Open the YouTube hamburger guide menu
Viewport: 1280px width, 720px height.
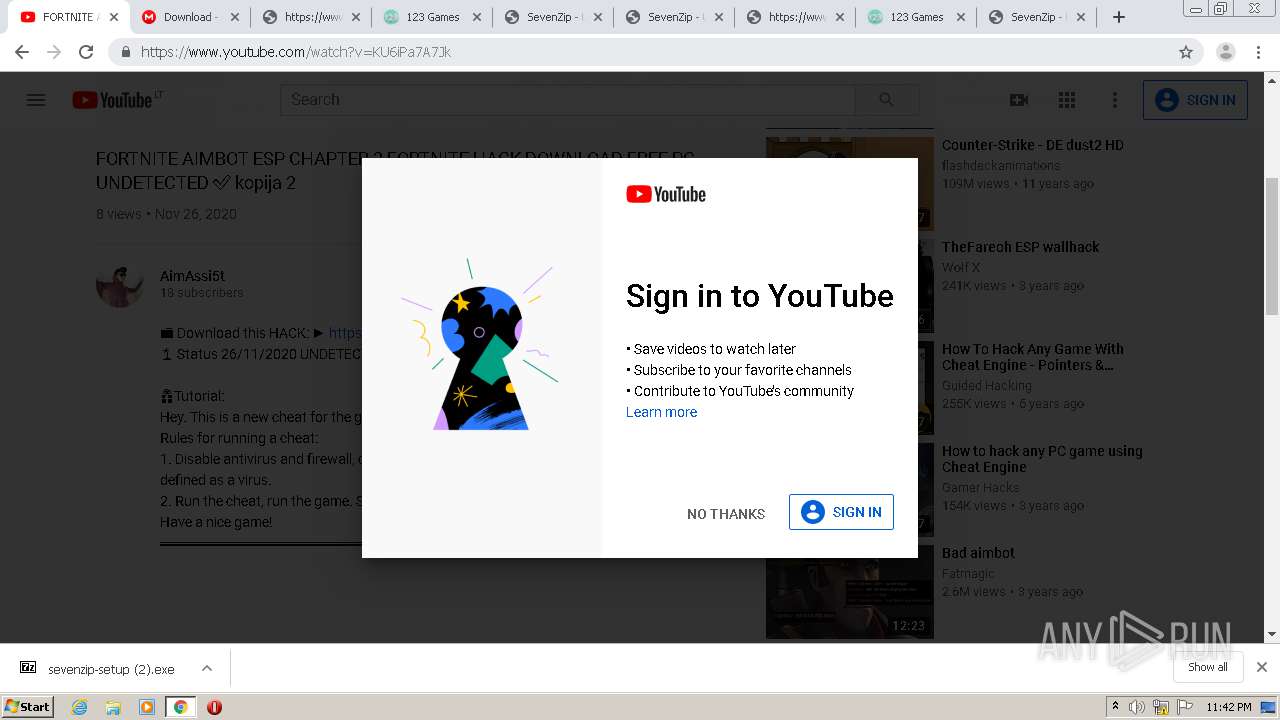point(36,100)
